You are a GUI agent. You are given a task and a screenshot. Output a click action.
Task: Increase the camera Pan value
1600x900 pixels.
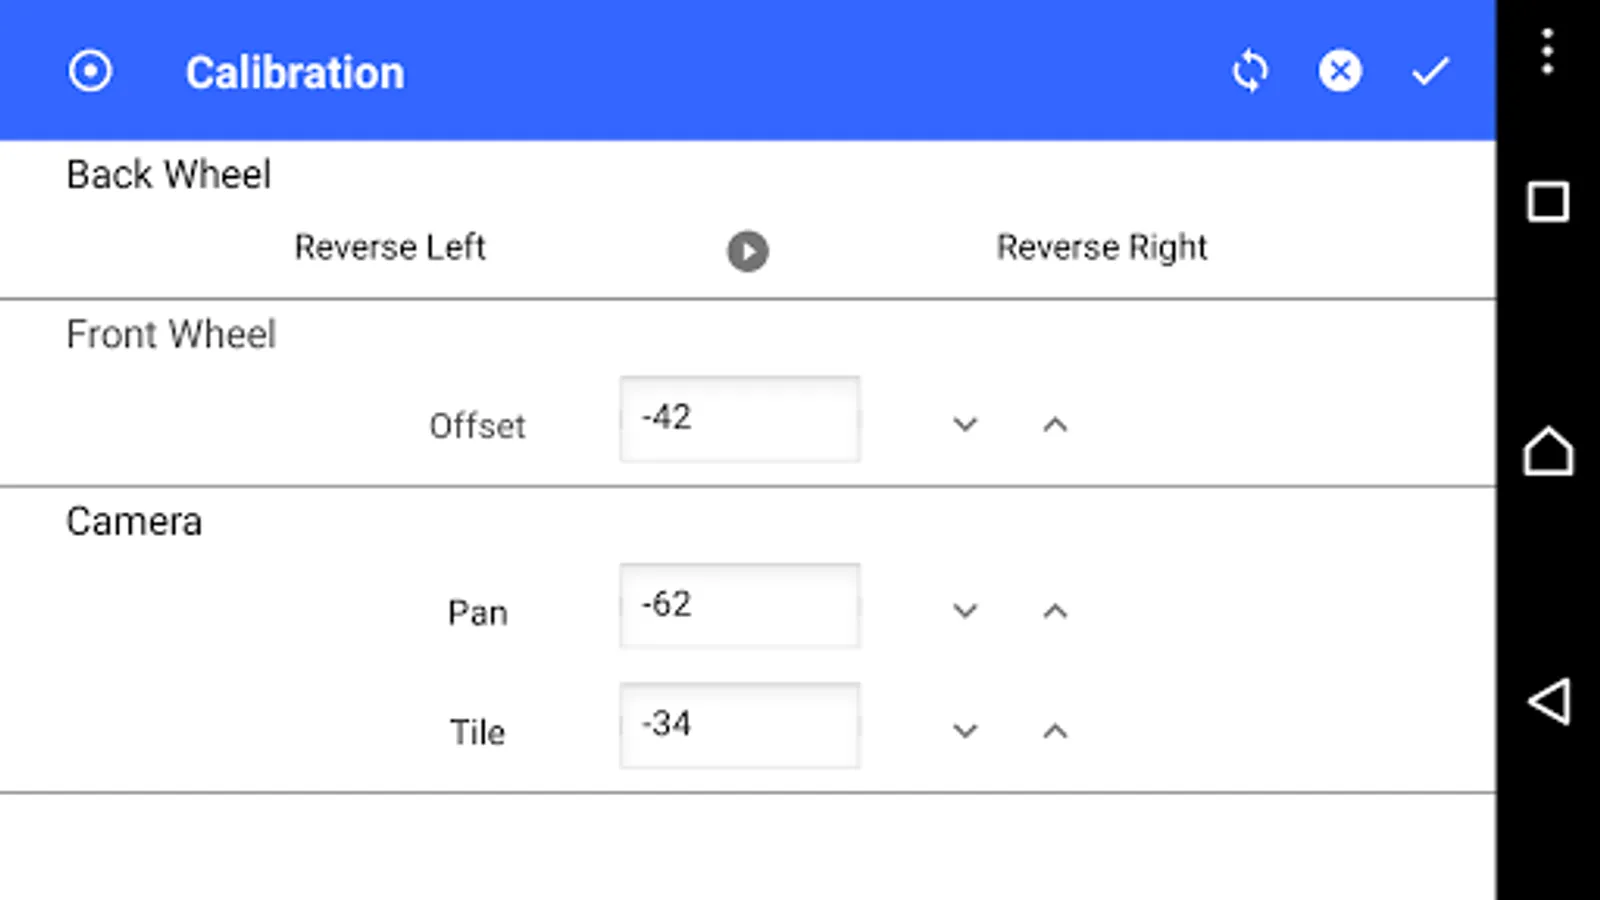[x=1055, y=611]
